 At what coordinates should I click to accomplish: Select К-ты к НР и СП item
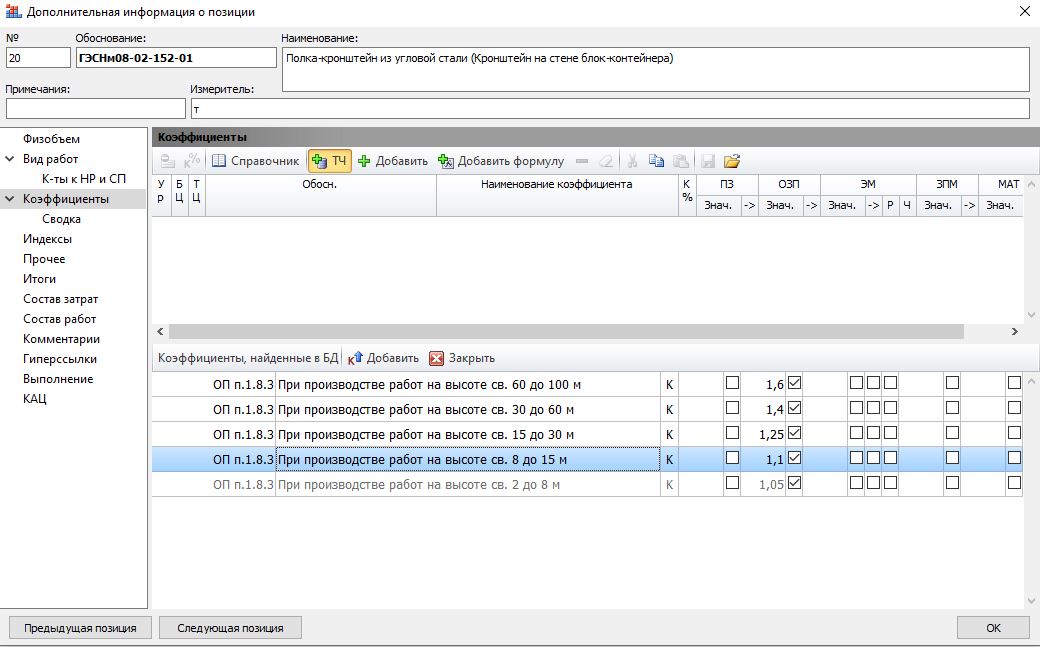coord(84,179)
